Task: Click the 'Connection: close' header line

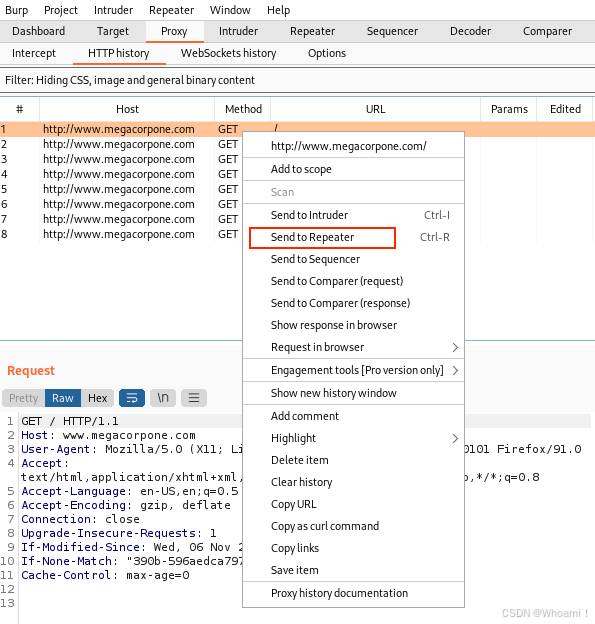Action: click(80, 519)
